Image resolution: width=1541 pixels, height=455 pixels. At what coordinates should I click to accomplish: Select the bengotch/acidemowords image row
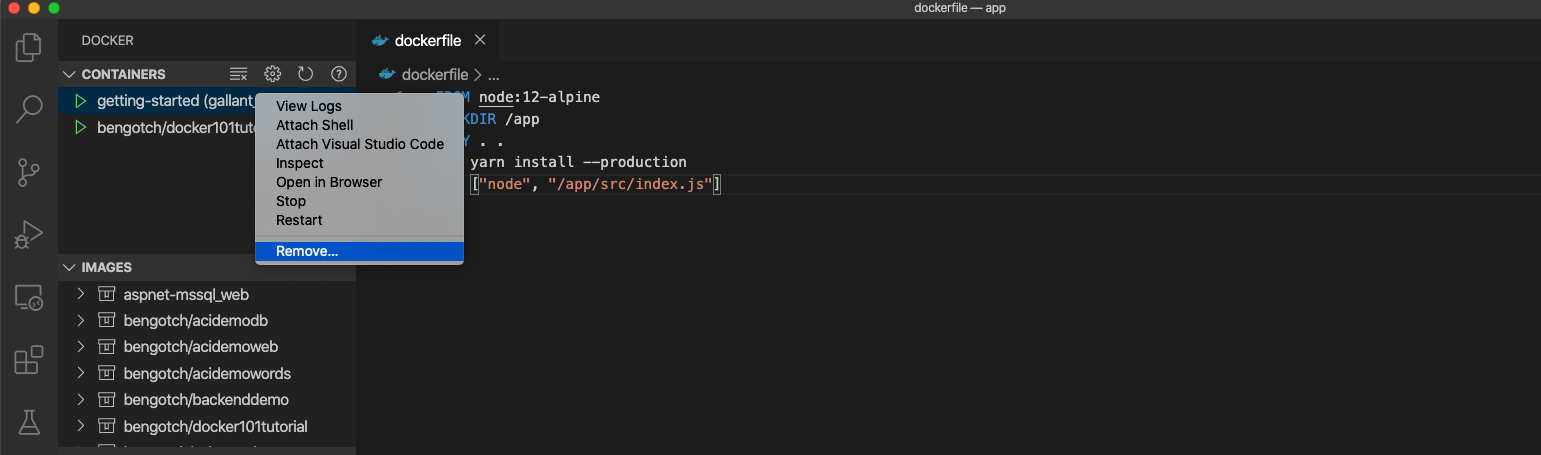point(207,373)
